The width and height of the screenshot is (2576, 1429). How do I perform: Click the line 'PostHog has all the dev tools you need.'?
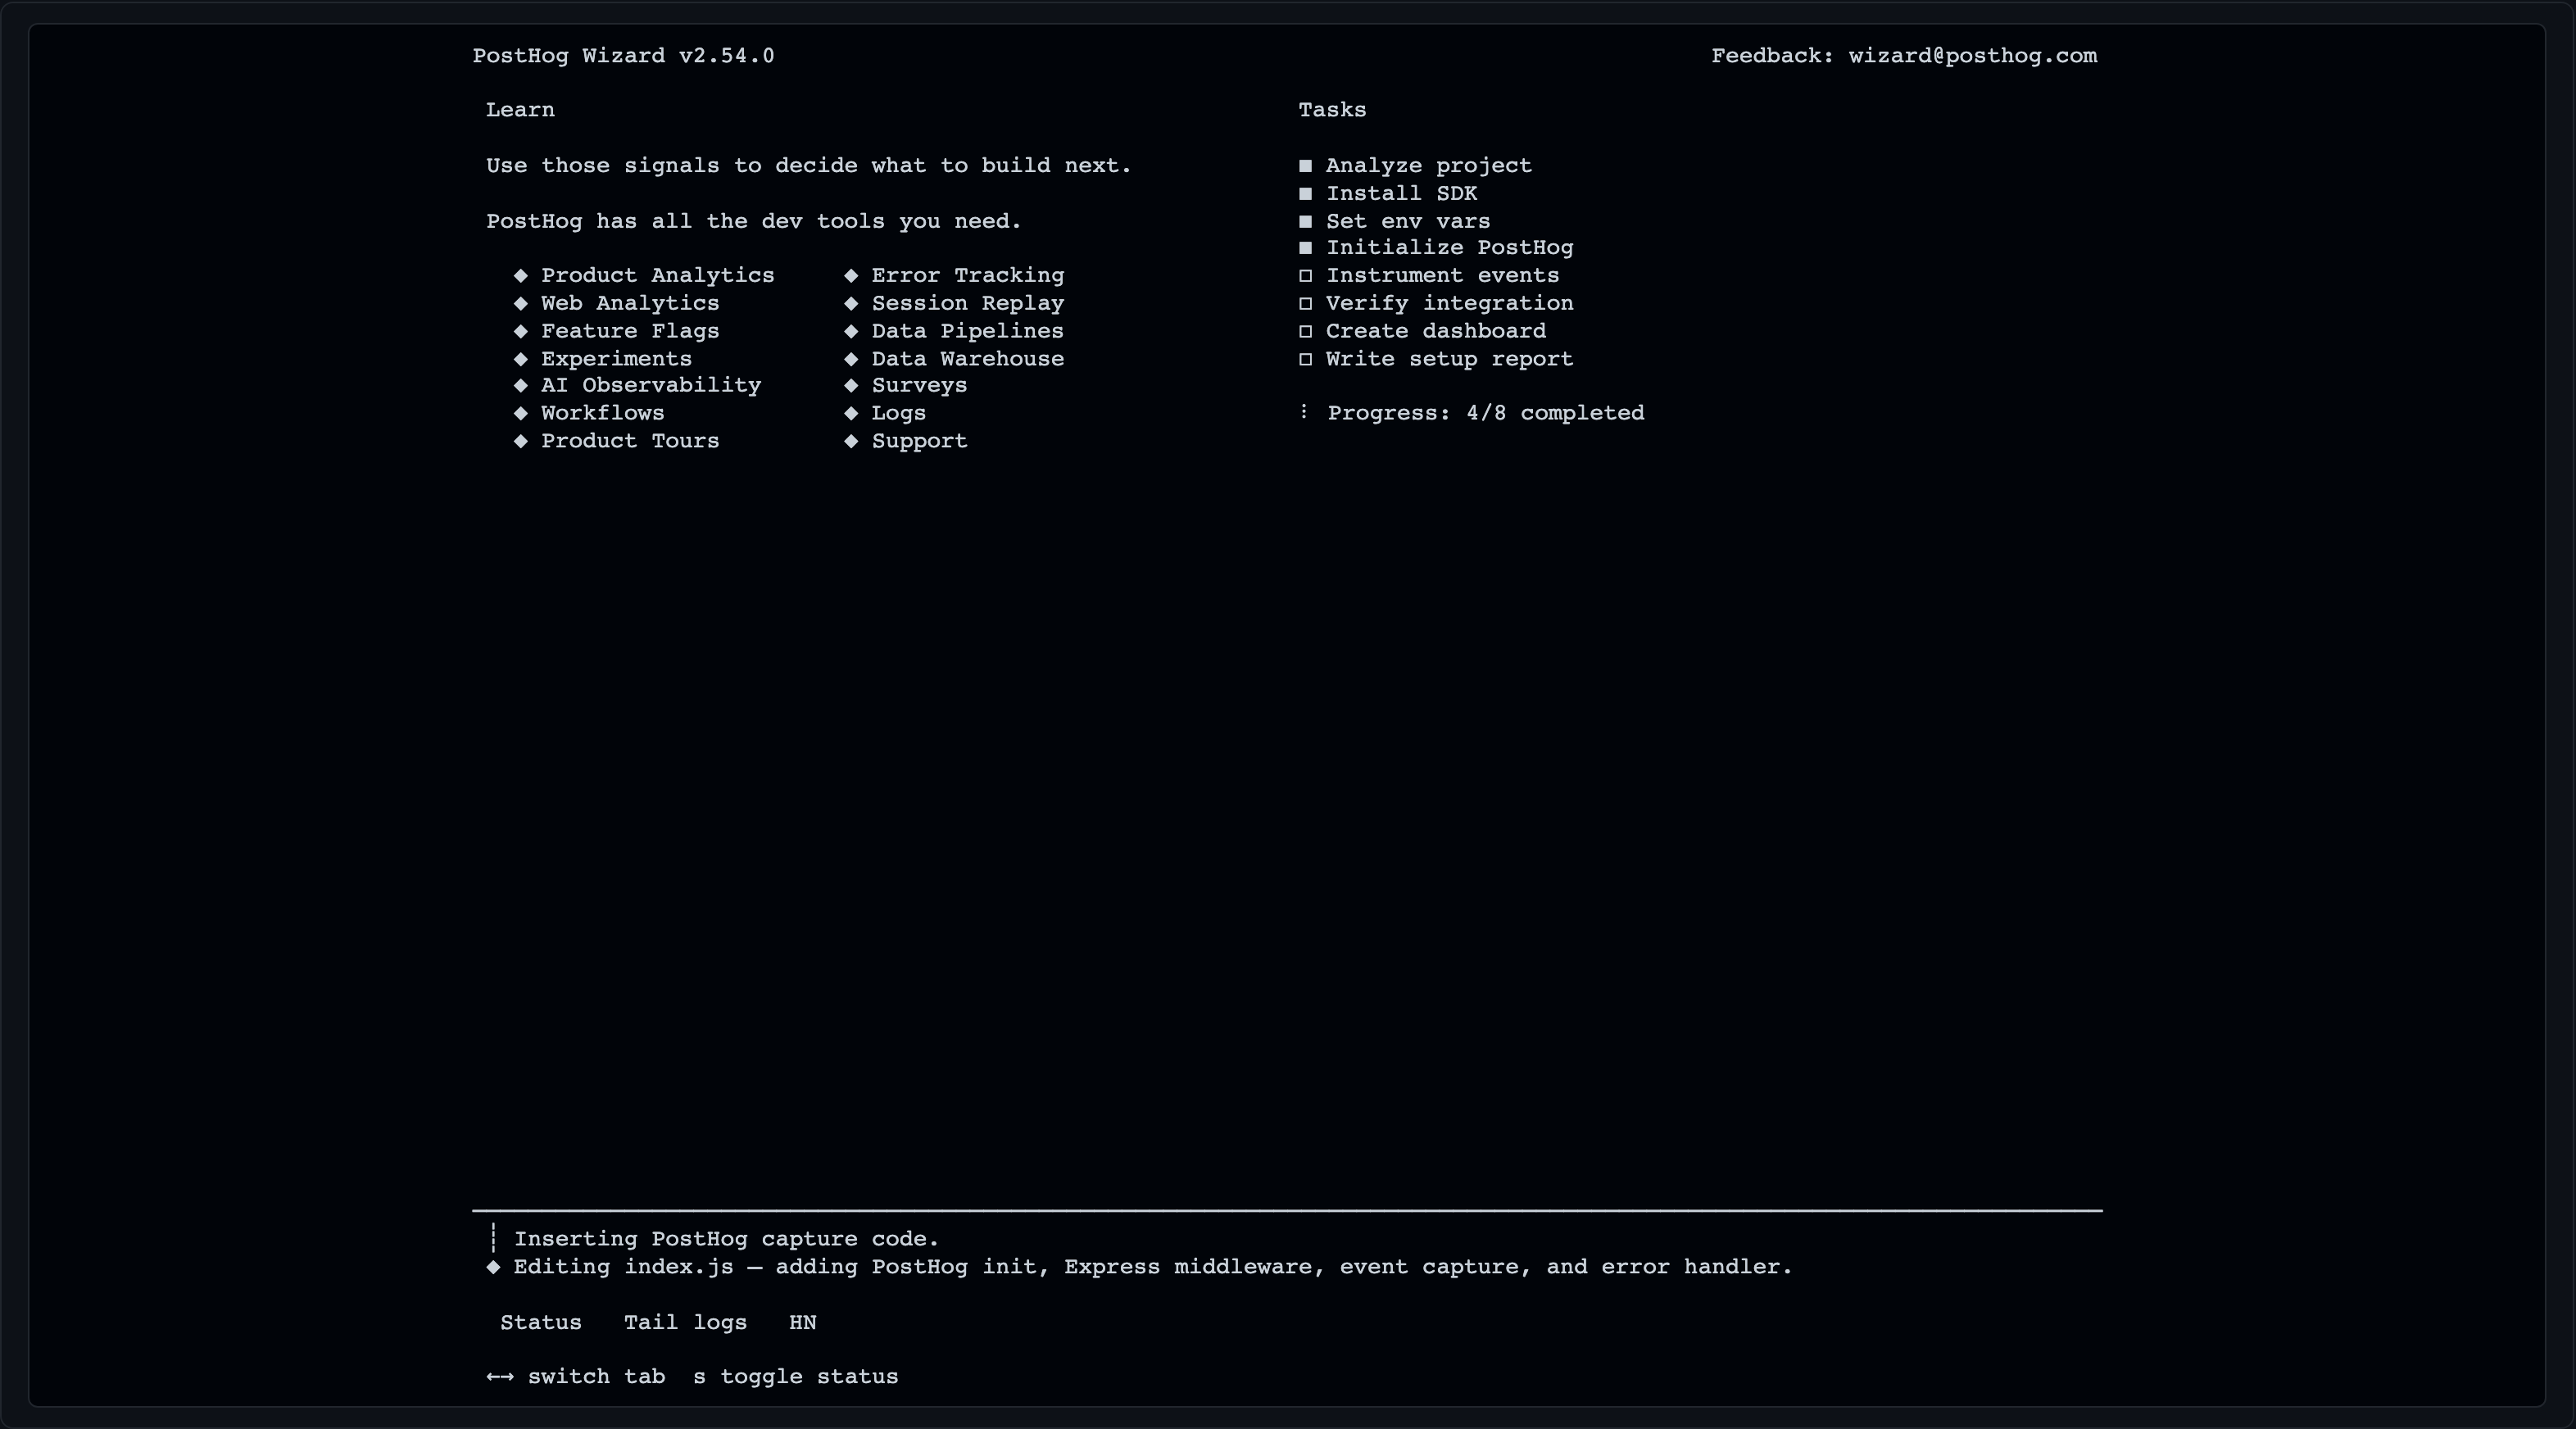point(754,222)
